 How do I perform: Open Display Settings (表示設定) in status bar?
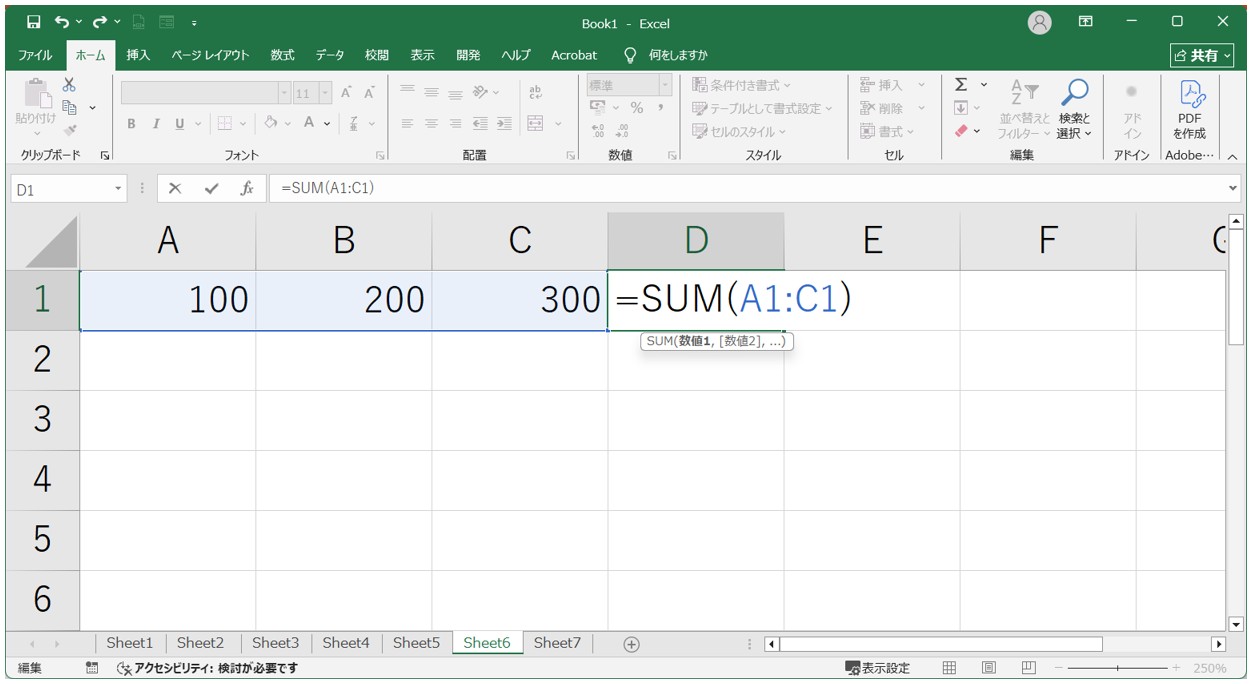877,668
